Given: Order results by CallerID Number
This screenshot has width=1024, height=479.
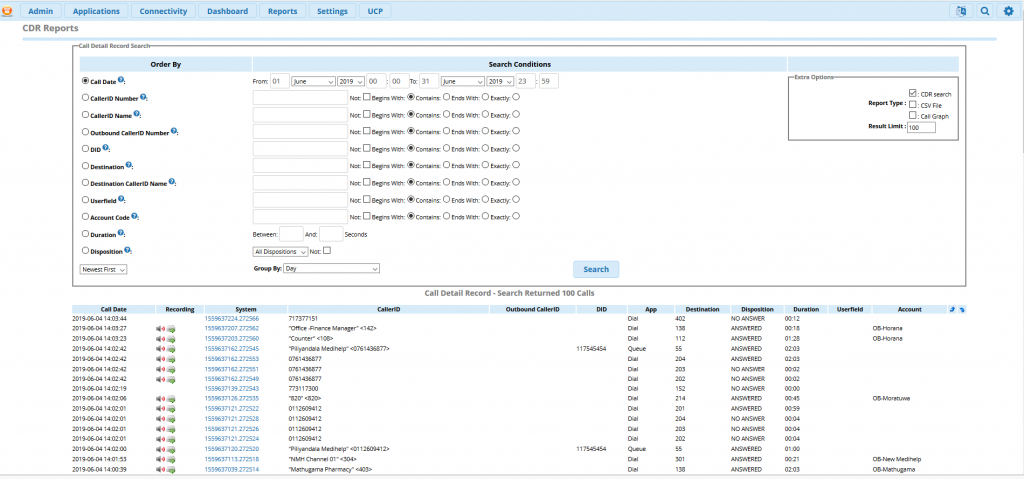Looking at the screenshot, I should (x=85, y=98).
